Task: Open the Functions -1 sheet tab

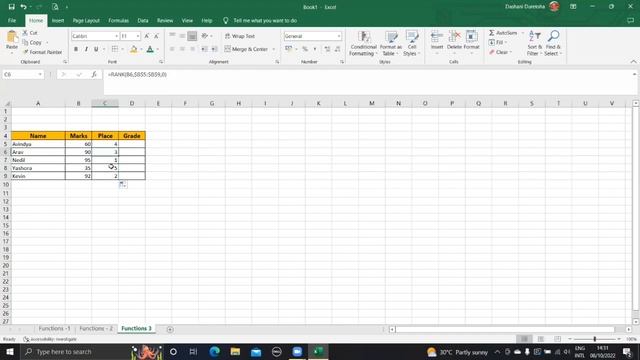Action: click(x=54, y=329)
